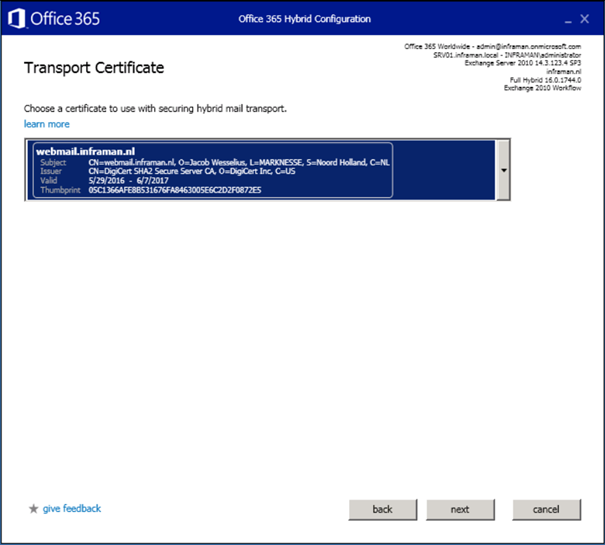Proceed with the next button
The image size is (605, 545).
[460, 510]
